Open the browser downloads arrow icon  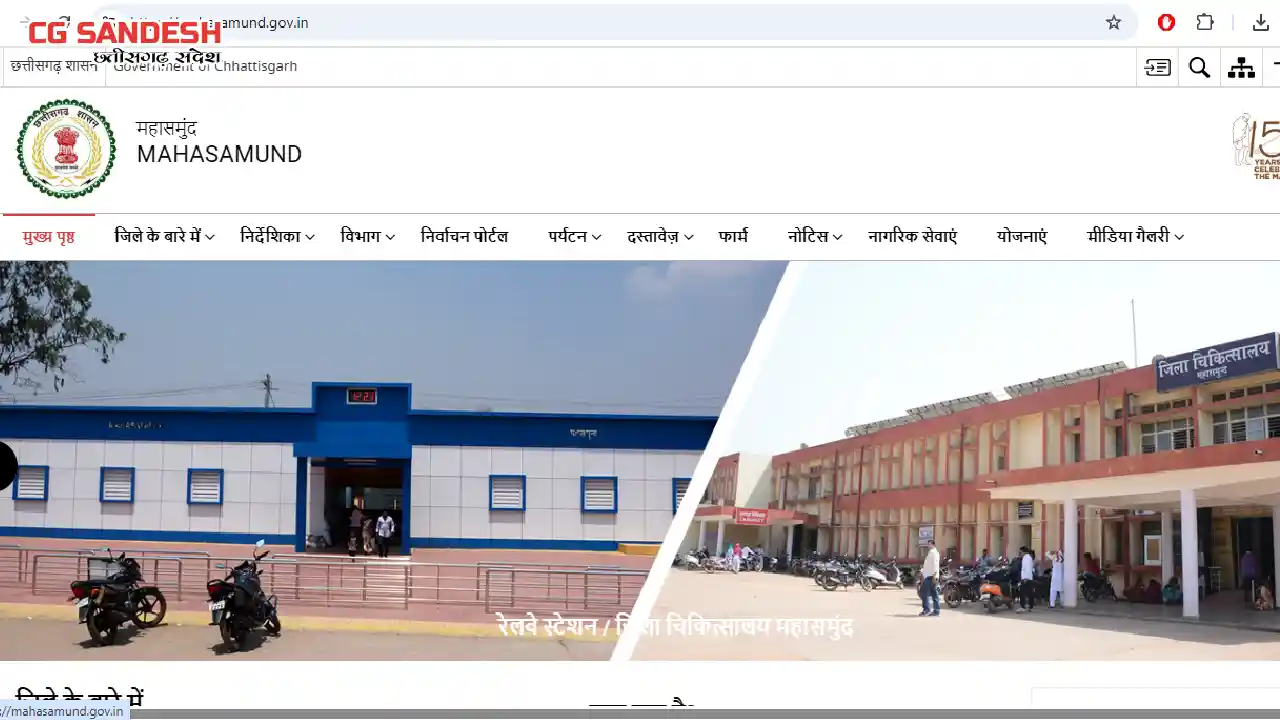(1260, 22)
